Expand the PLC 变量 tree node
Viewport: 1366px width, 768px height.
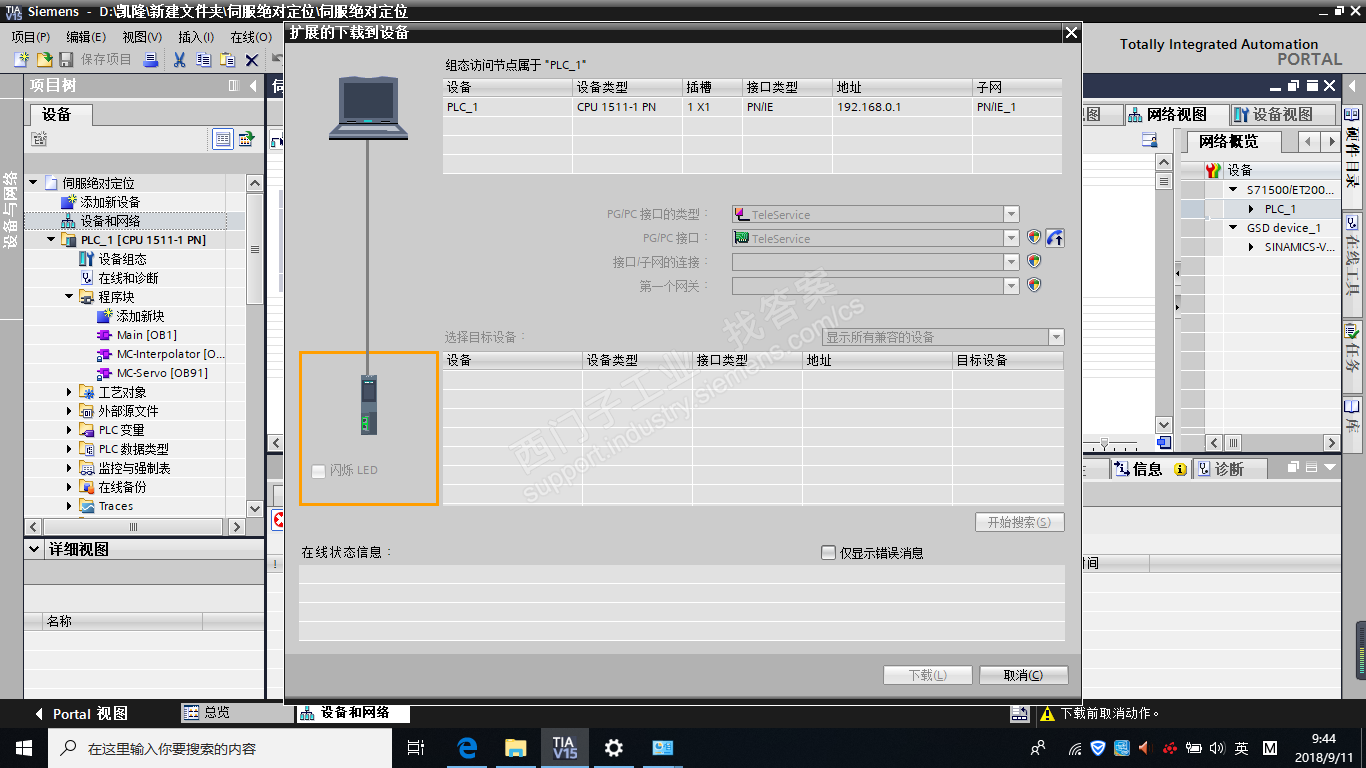69,430
